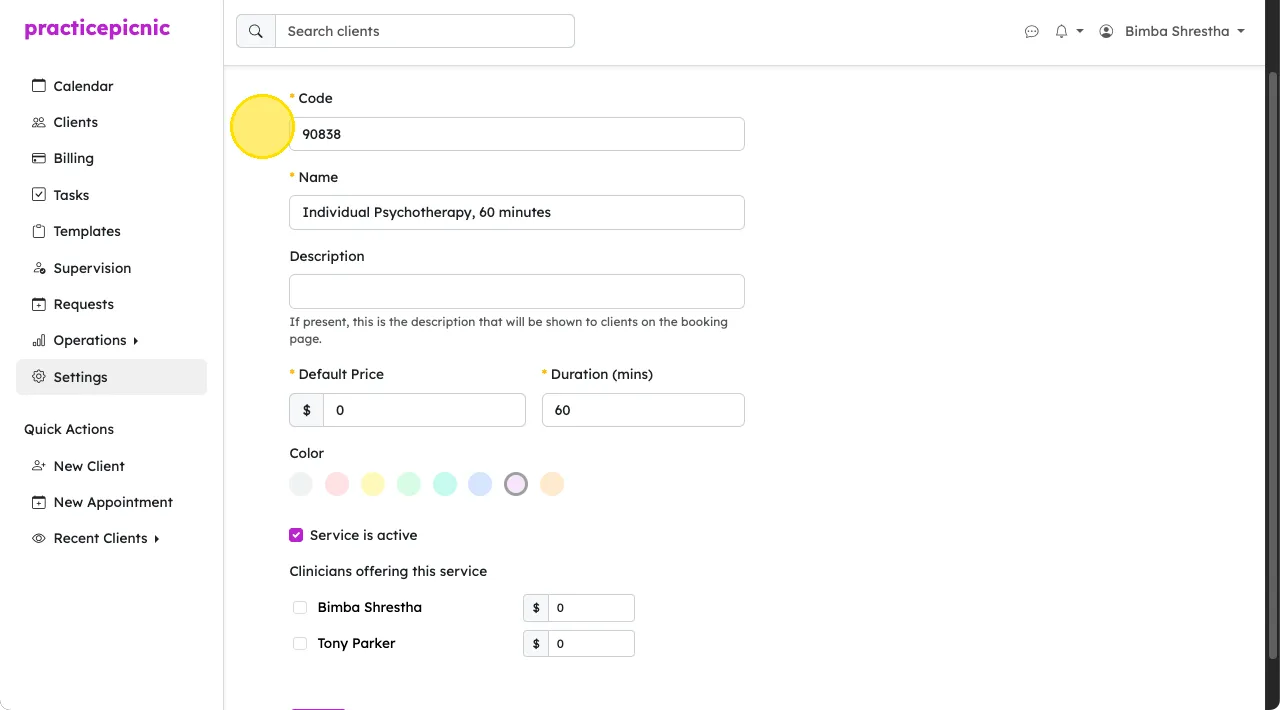This screenshot has width=1280, height=710.
Task: Expand the notifications dropdown arrow
Action: tap(1080, 31)
